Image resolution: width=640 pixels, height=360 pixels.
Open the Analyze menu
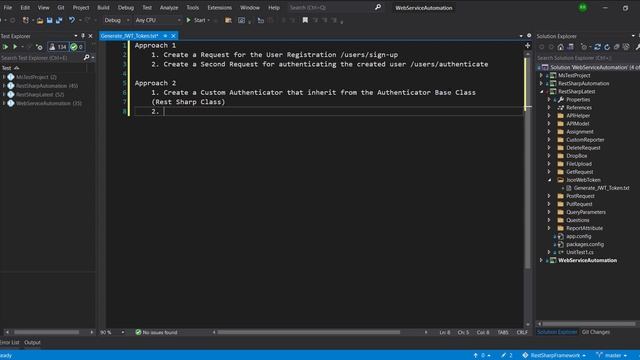point(169,7)
